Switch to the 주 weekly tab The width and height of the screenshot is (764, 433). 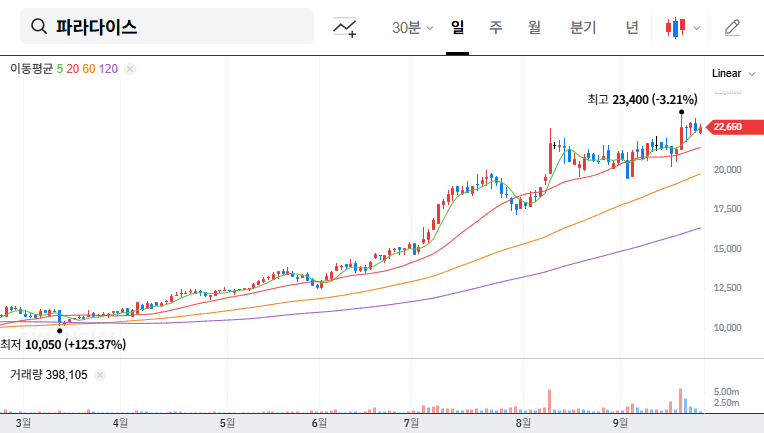tap(496, 28)
